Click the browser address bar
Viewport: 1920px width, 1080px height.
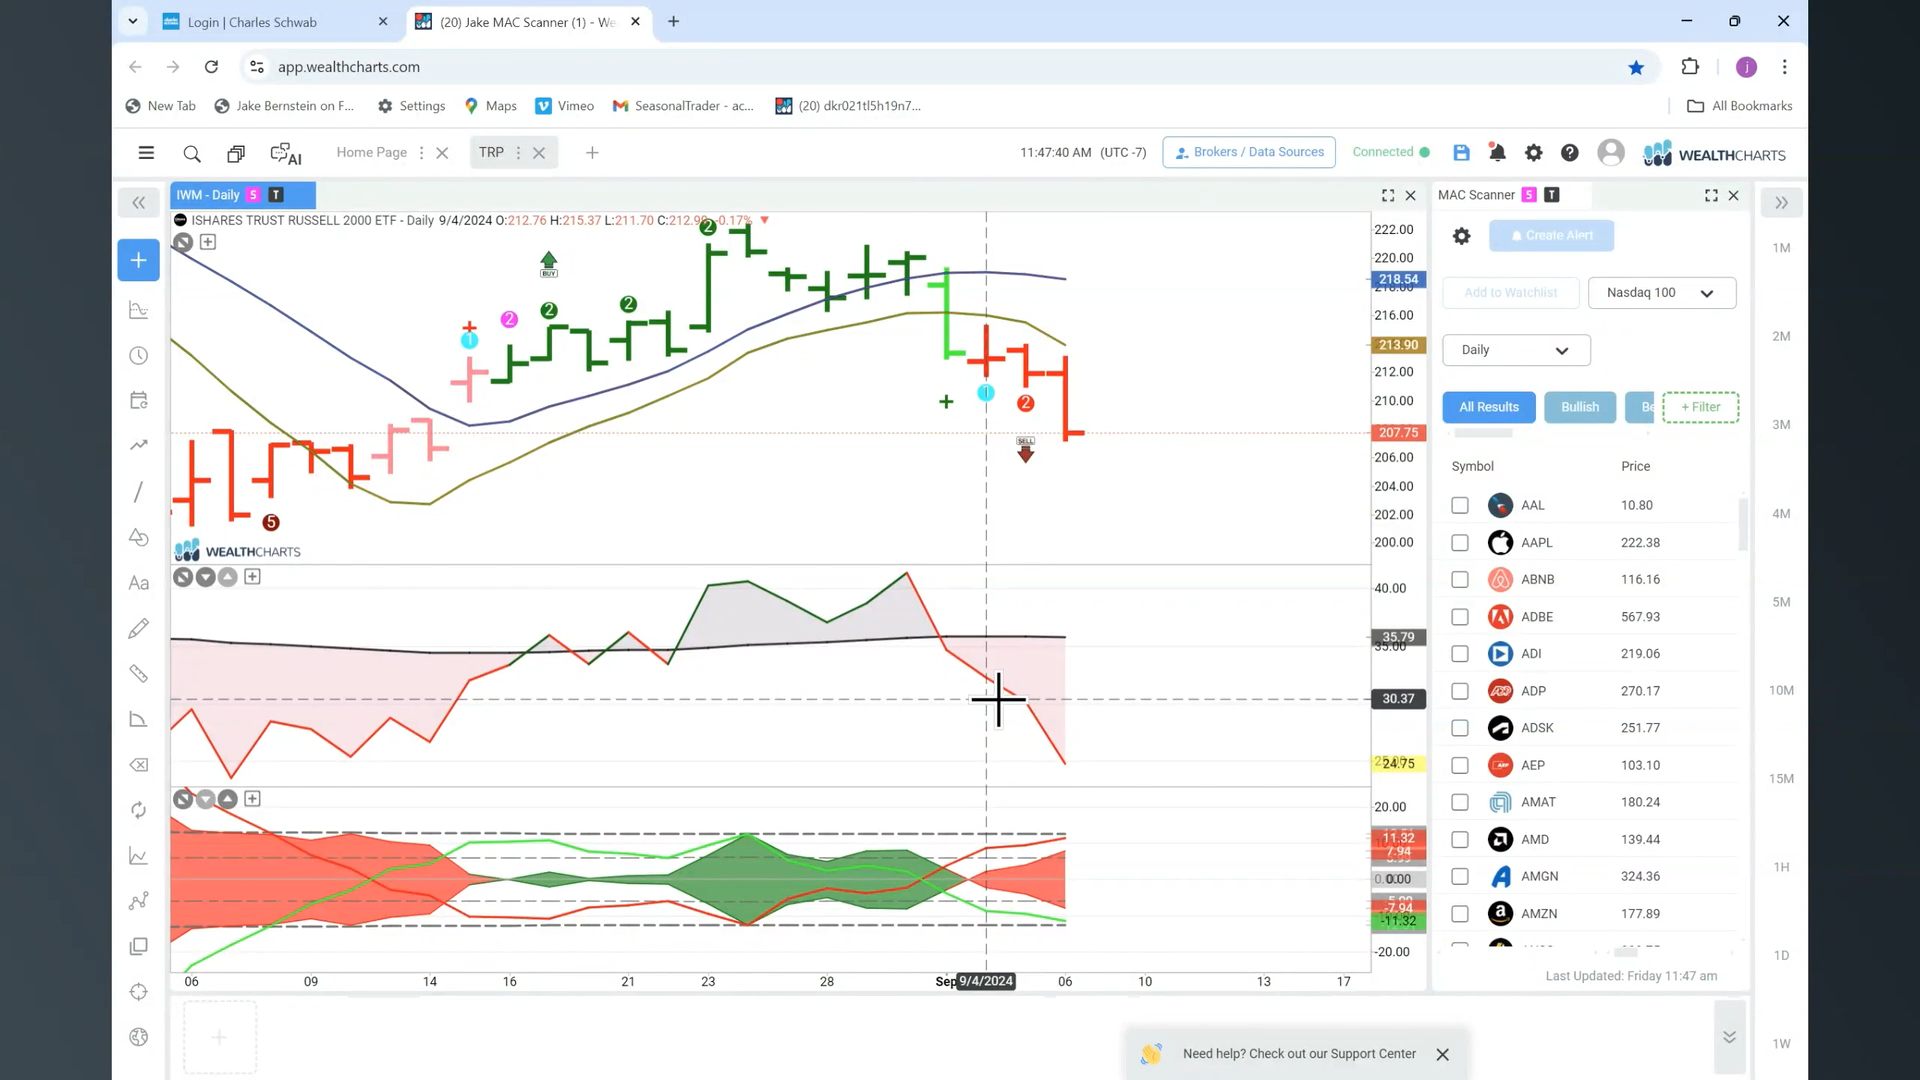(940, 67)
